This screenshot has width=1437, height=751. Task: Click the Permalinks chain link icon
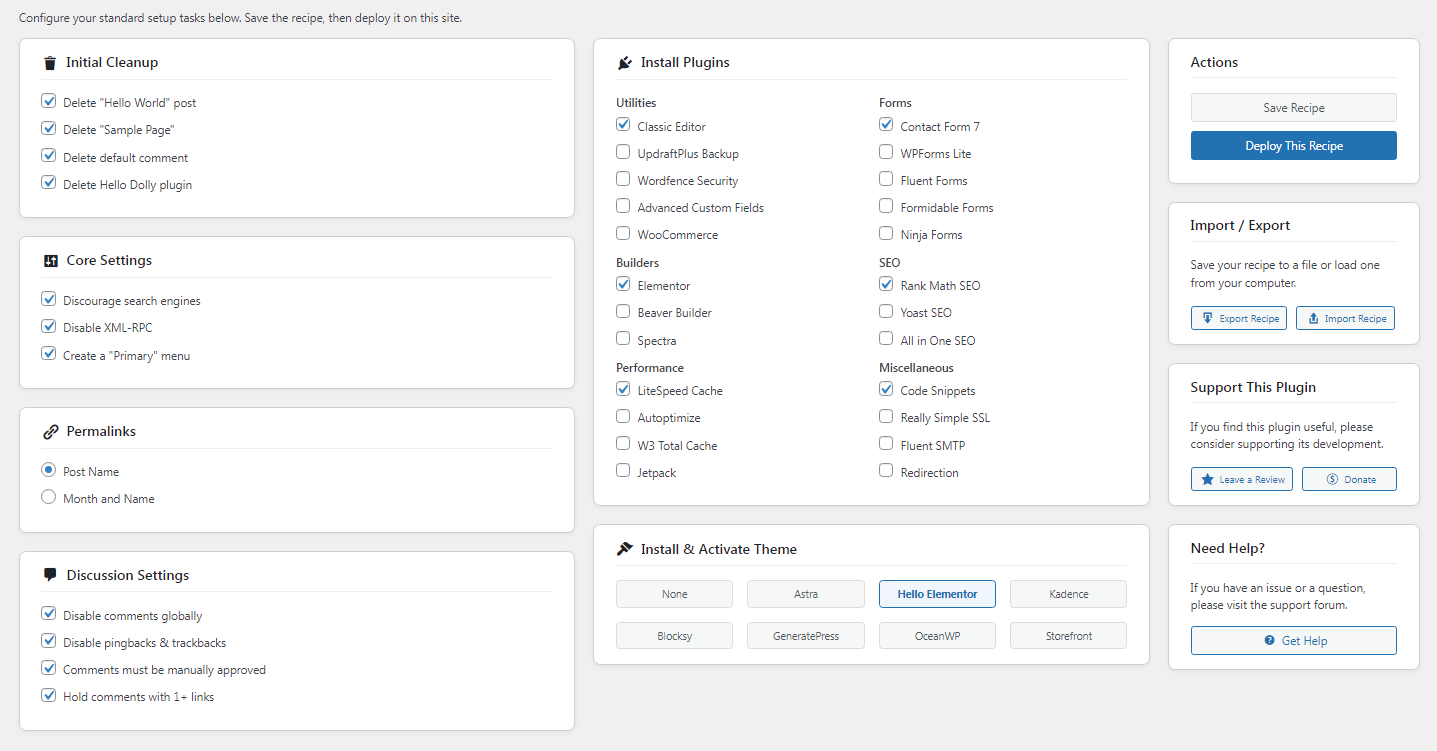(x=50, y=432)
